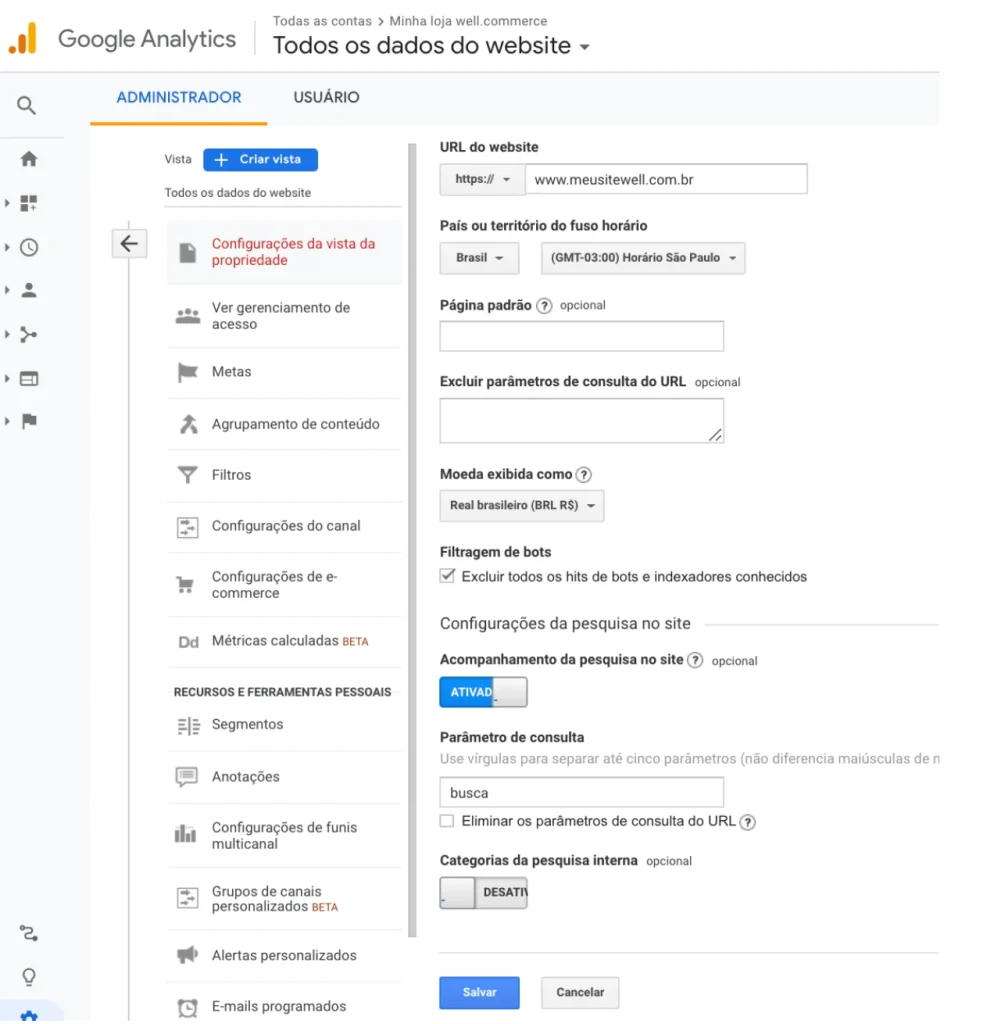This screenshot has width=994, height=1024.
Task: Open the https:// protocol dropdown
Action: [482, 180]
